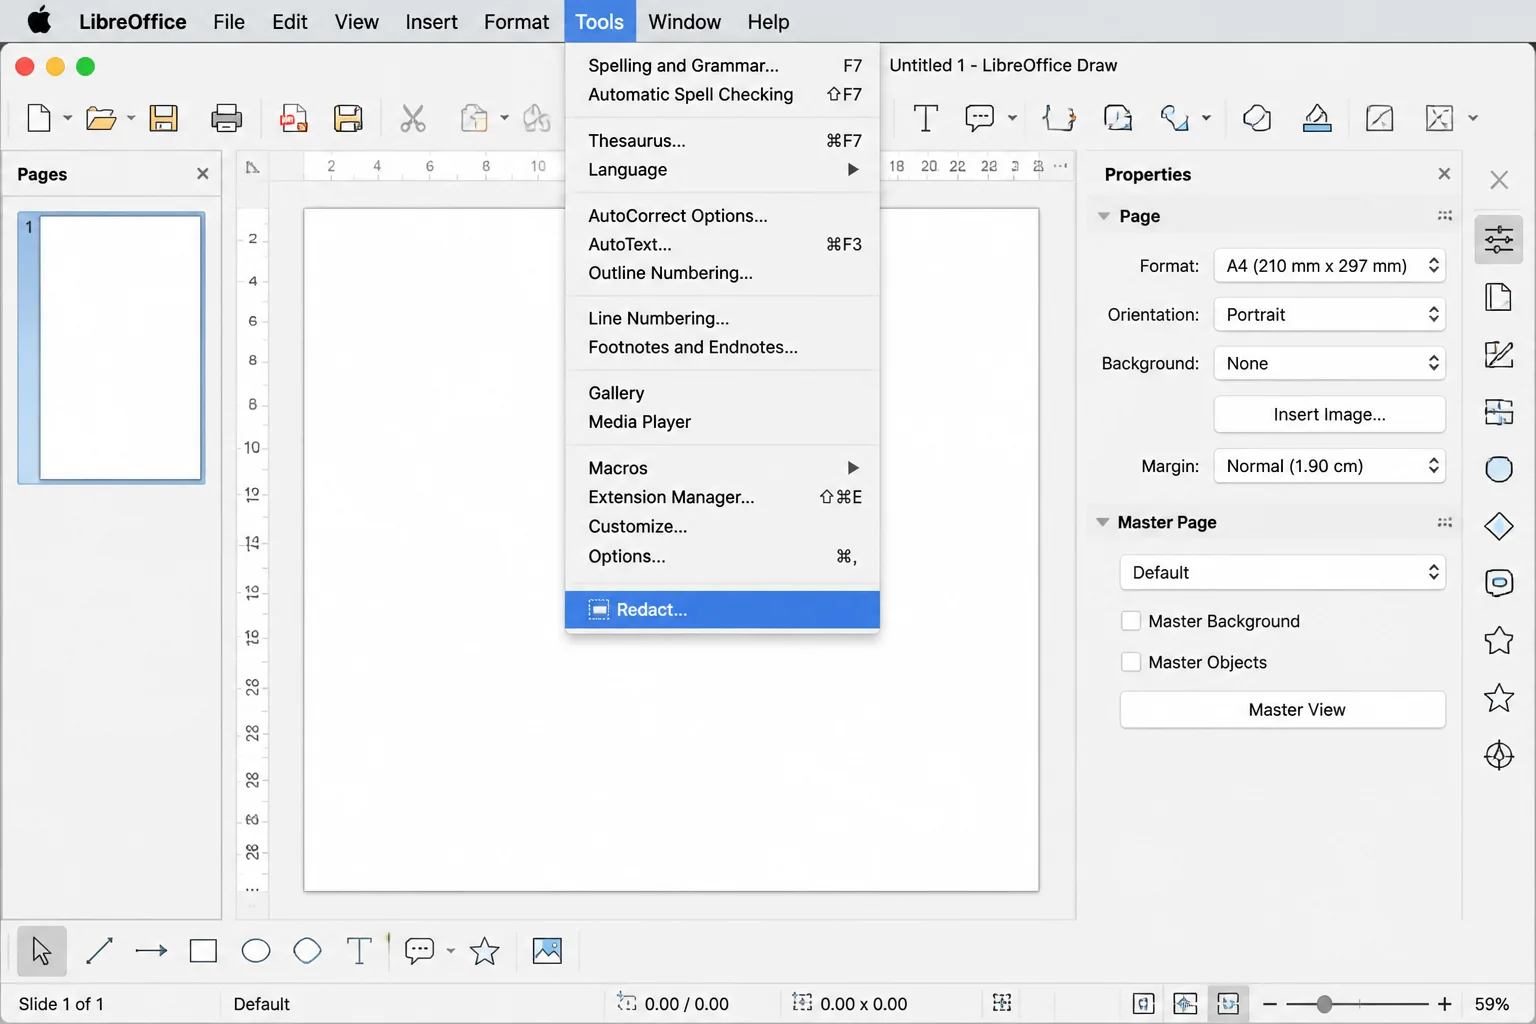
Task: Click the zoom out minus icon
Action: click(1270, 1004)
